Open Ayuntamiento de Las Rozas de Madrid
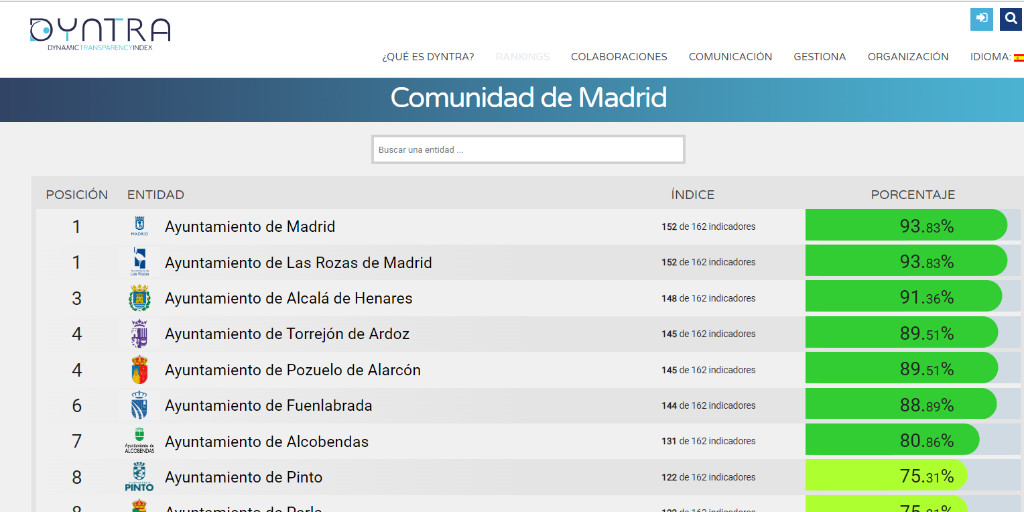Image resolution: width=1024 pixels, height=512 pixels. [298, 263]
